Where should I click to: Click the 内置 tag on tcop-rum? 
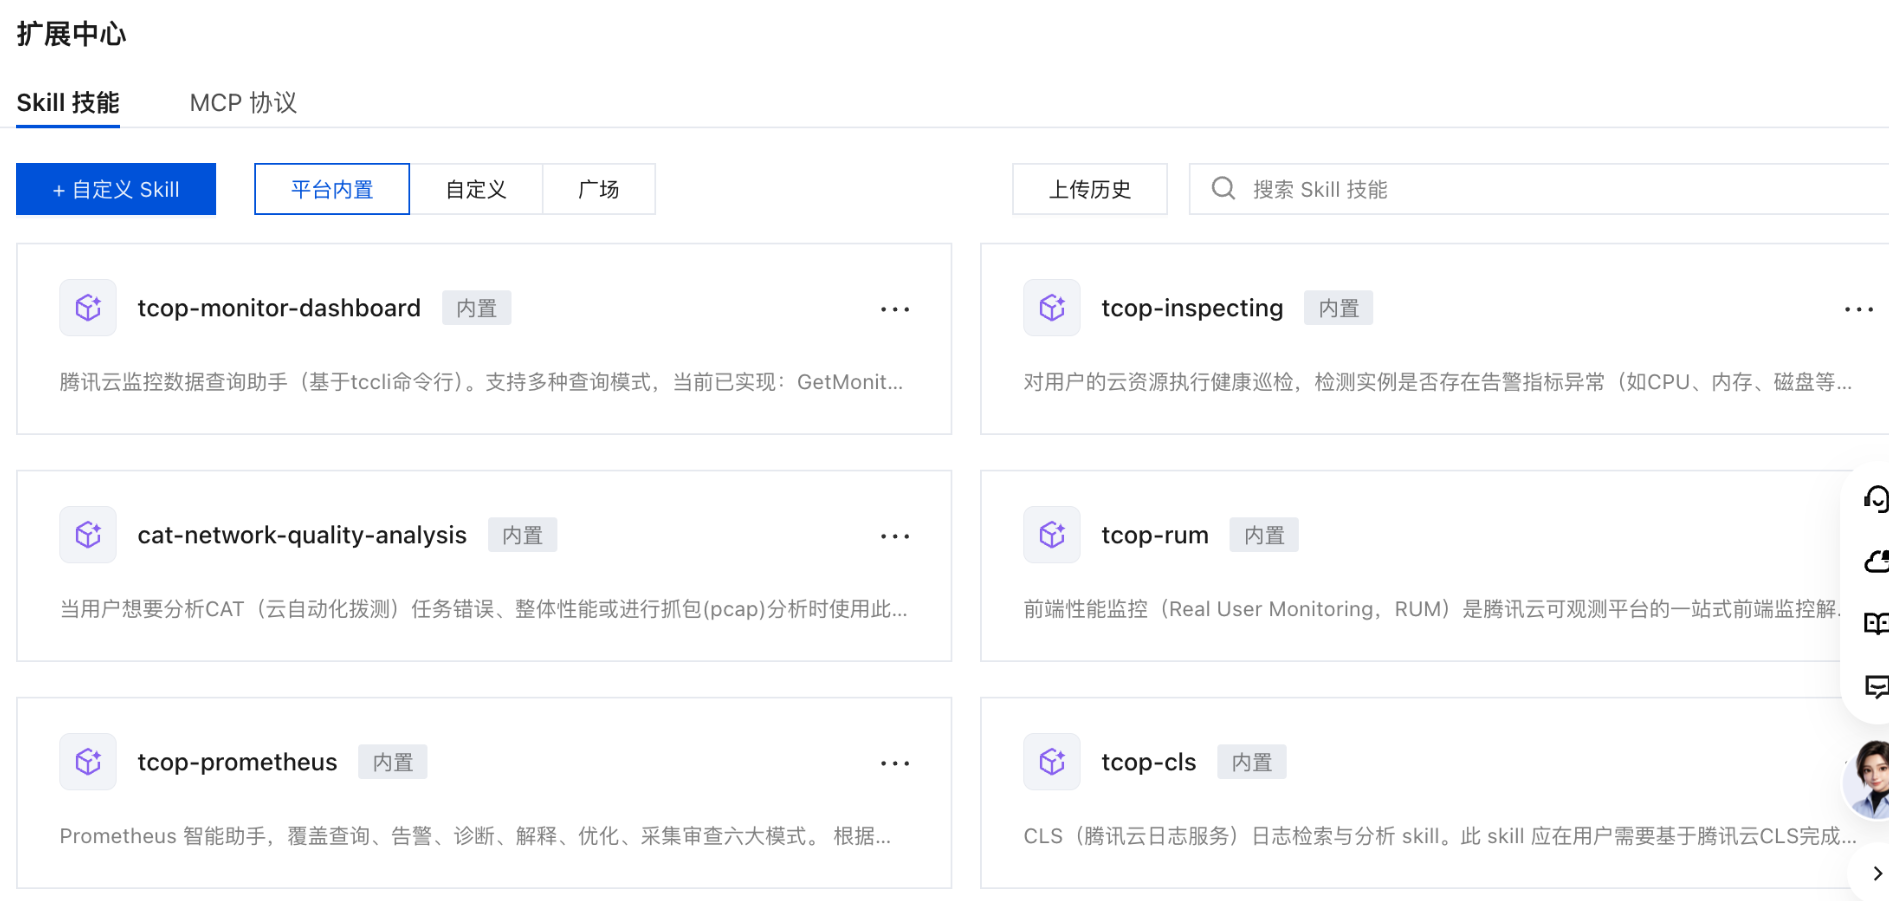point(1265,535)
